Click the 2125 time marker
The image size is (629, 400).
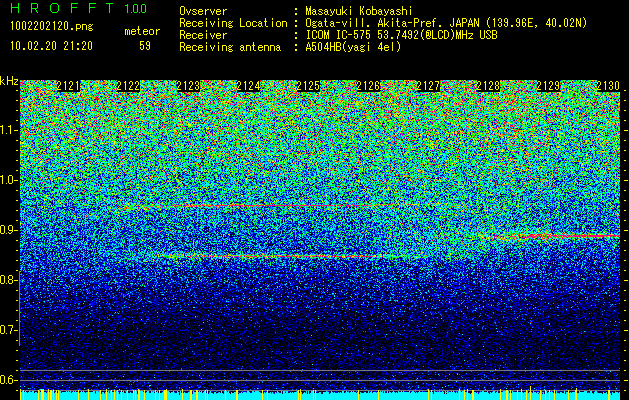(x=308, y=86)
